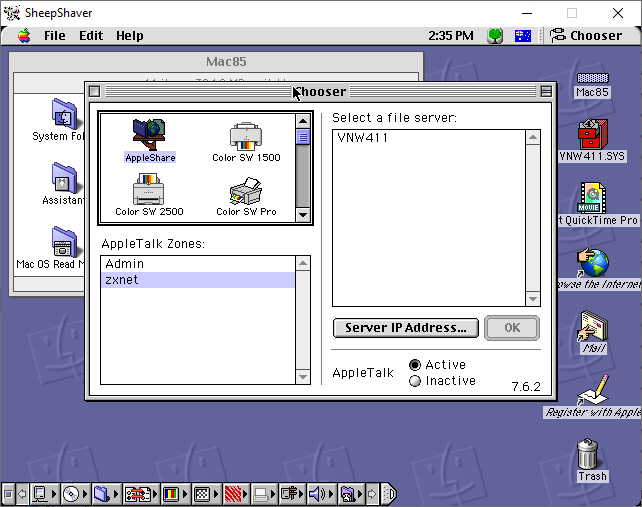Click the device icon list scrollbar thumb
642x507 pixels.
[303, 137]
